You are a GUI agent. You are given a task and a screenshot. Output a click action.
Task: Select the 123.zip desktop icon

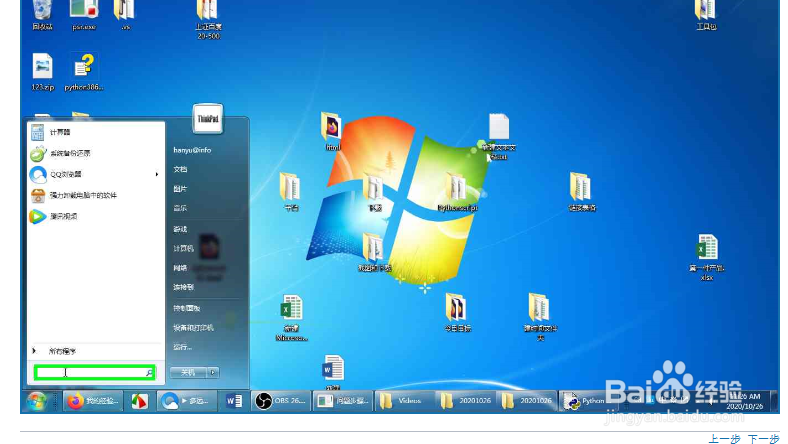point(42,72)
